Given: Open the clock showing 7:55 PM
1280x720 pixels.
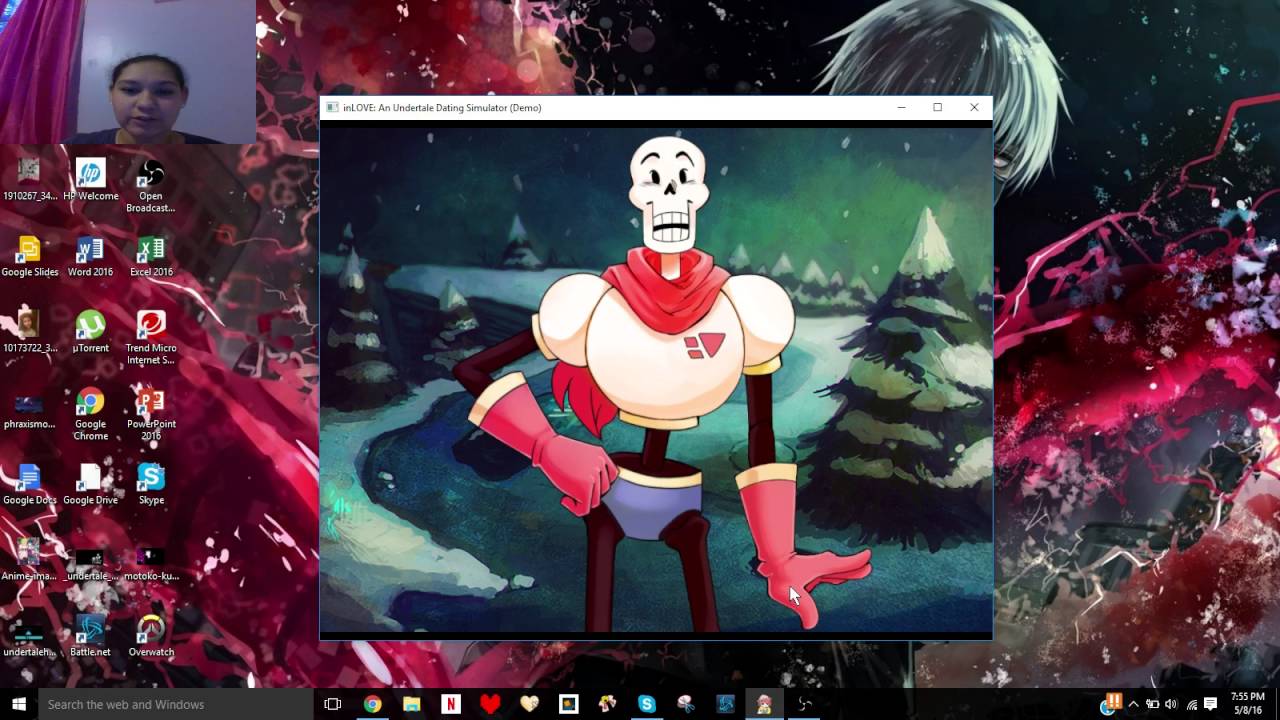Looking at the screenshot, I should 1248,704.
